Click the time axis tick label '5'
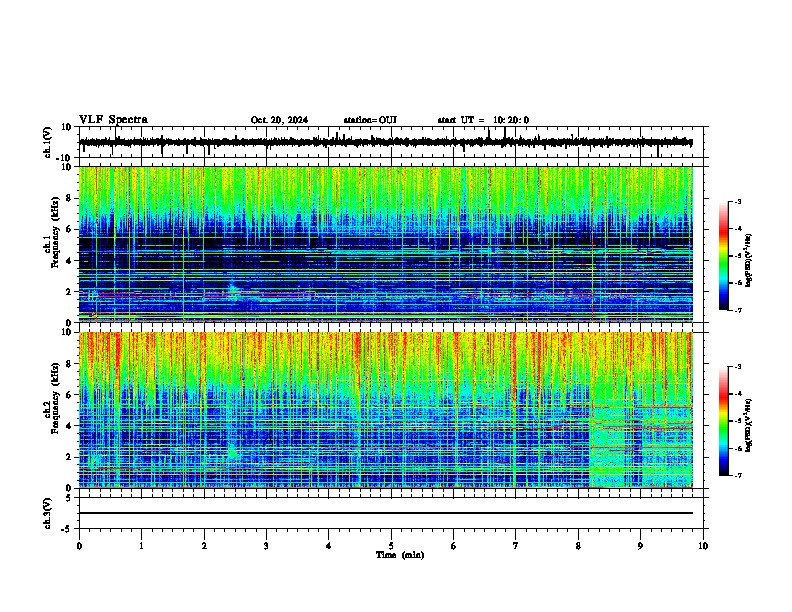 (x=391, y=546)
